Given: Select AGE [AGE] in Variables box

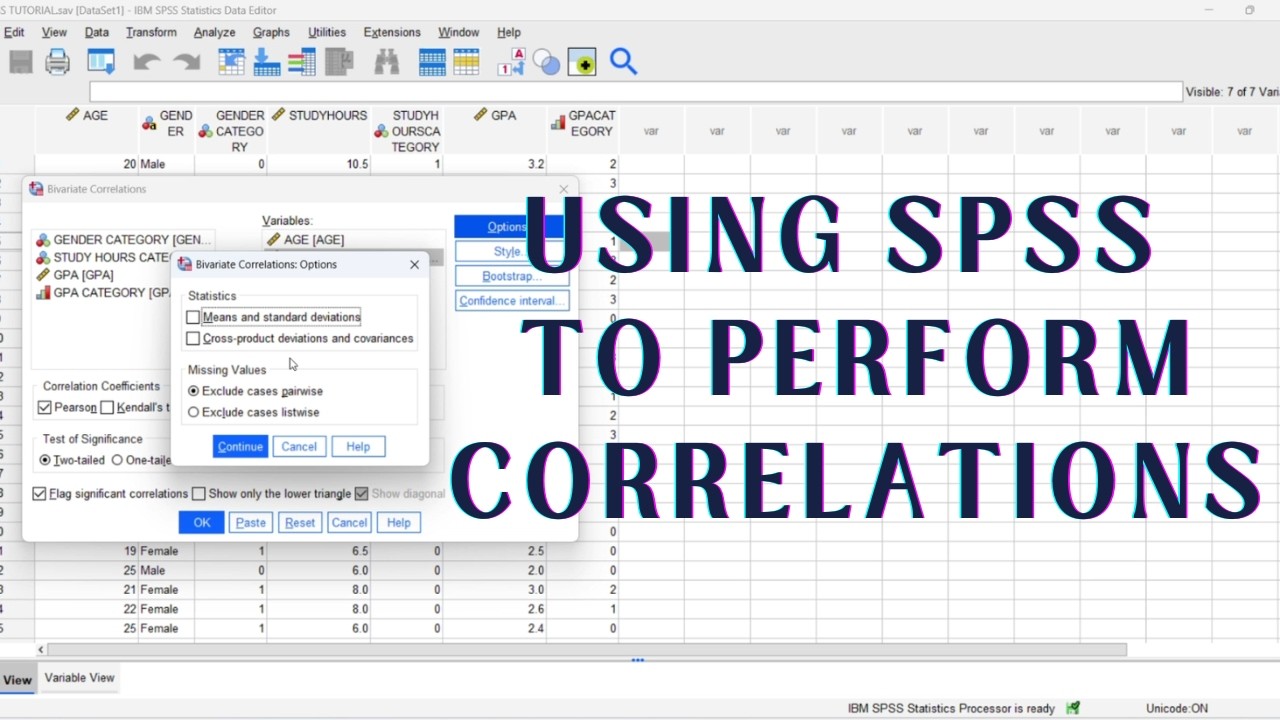Looking at the screenshot, I should tap(305, 240).
